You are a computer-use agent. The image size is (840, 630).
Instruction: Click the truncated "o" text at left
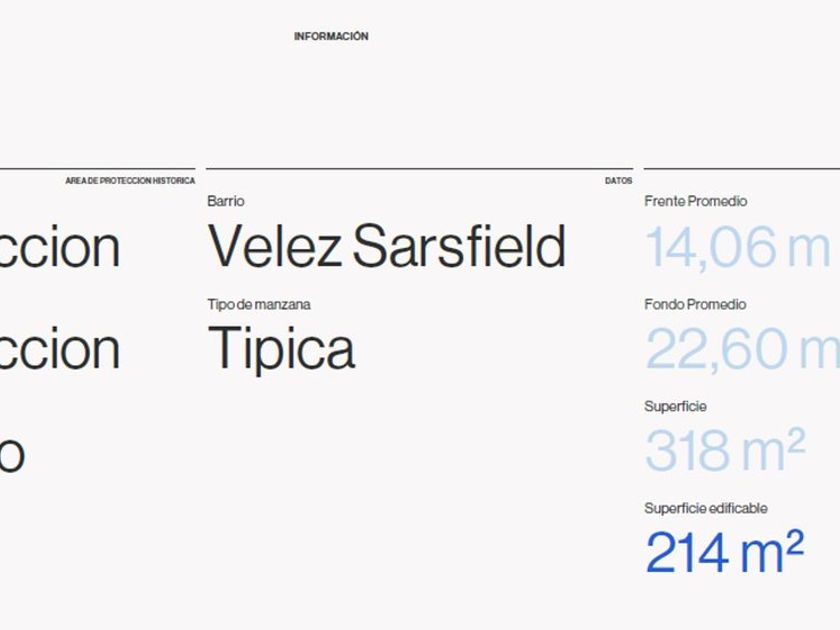tap(12, 455)
